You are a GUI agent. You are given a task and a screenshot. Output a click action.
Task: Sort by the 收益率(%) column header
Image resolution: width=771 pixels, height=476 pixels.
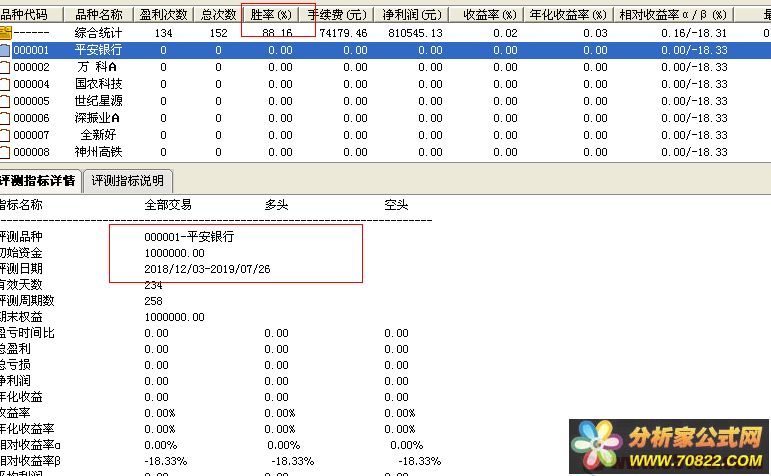click(486, 15)
